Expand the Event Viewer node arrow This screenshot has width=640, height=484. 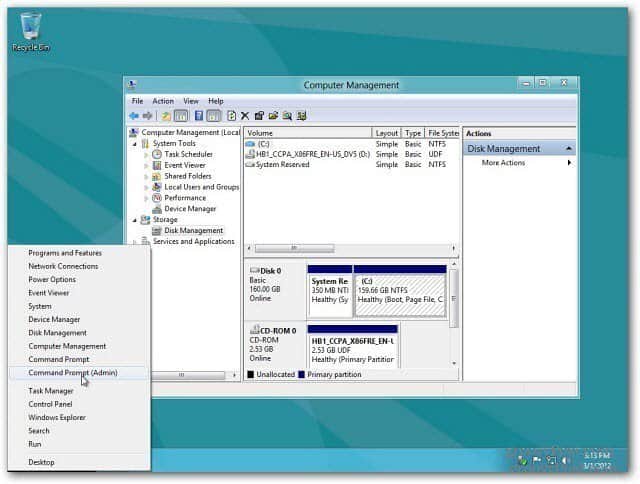[x=146, y=166]
